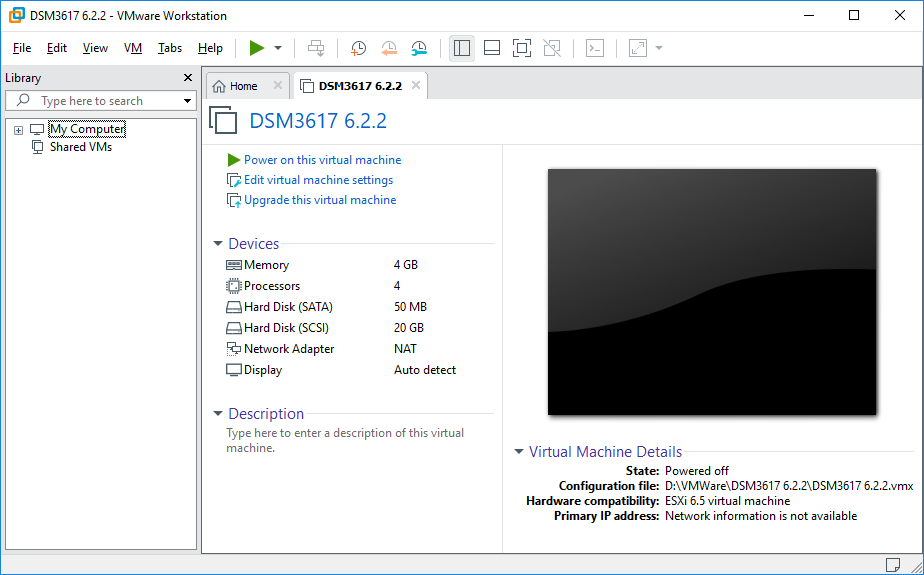
Task: Open the snapshot manager icon
Action: coord(419,48)
